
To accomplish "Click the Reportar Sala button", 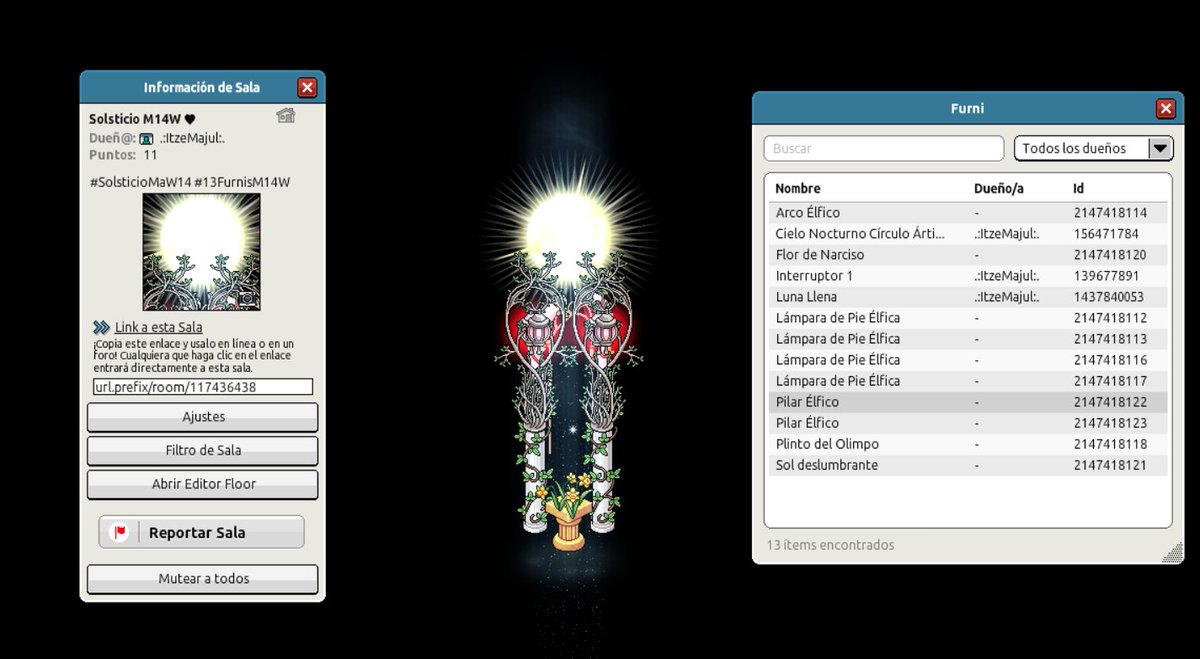I will pos(201,532).
